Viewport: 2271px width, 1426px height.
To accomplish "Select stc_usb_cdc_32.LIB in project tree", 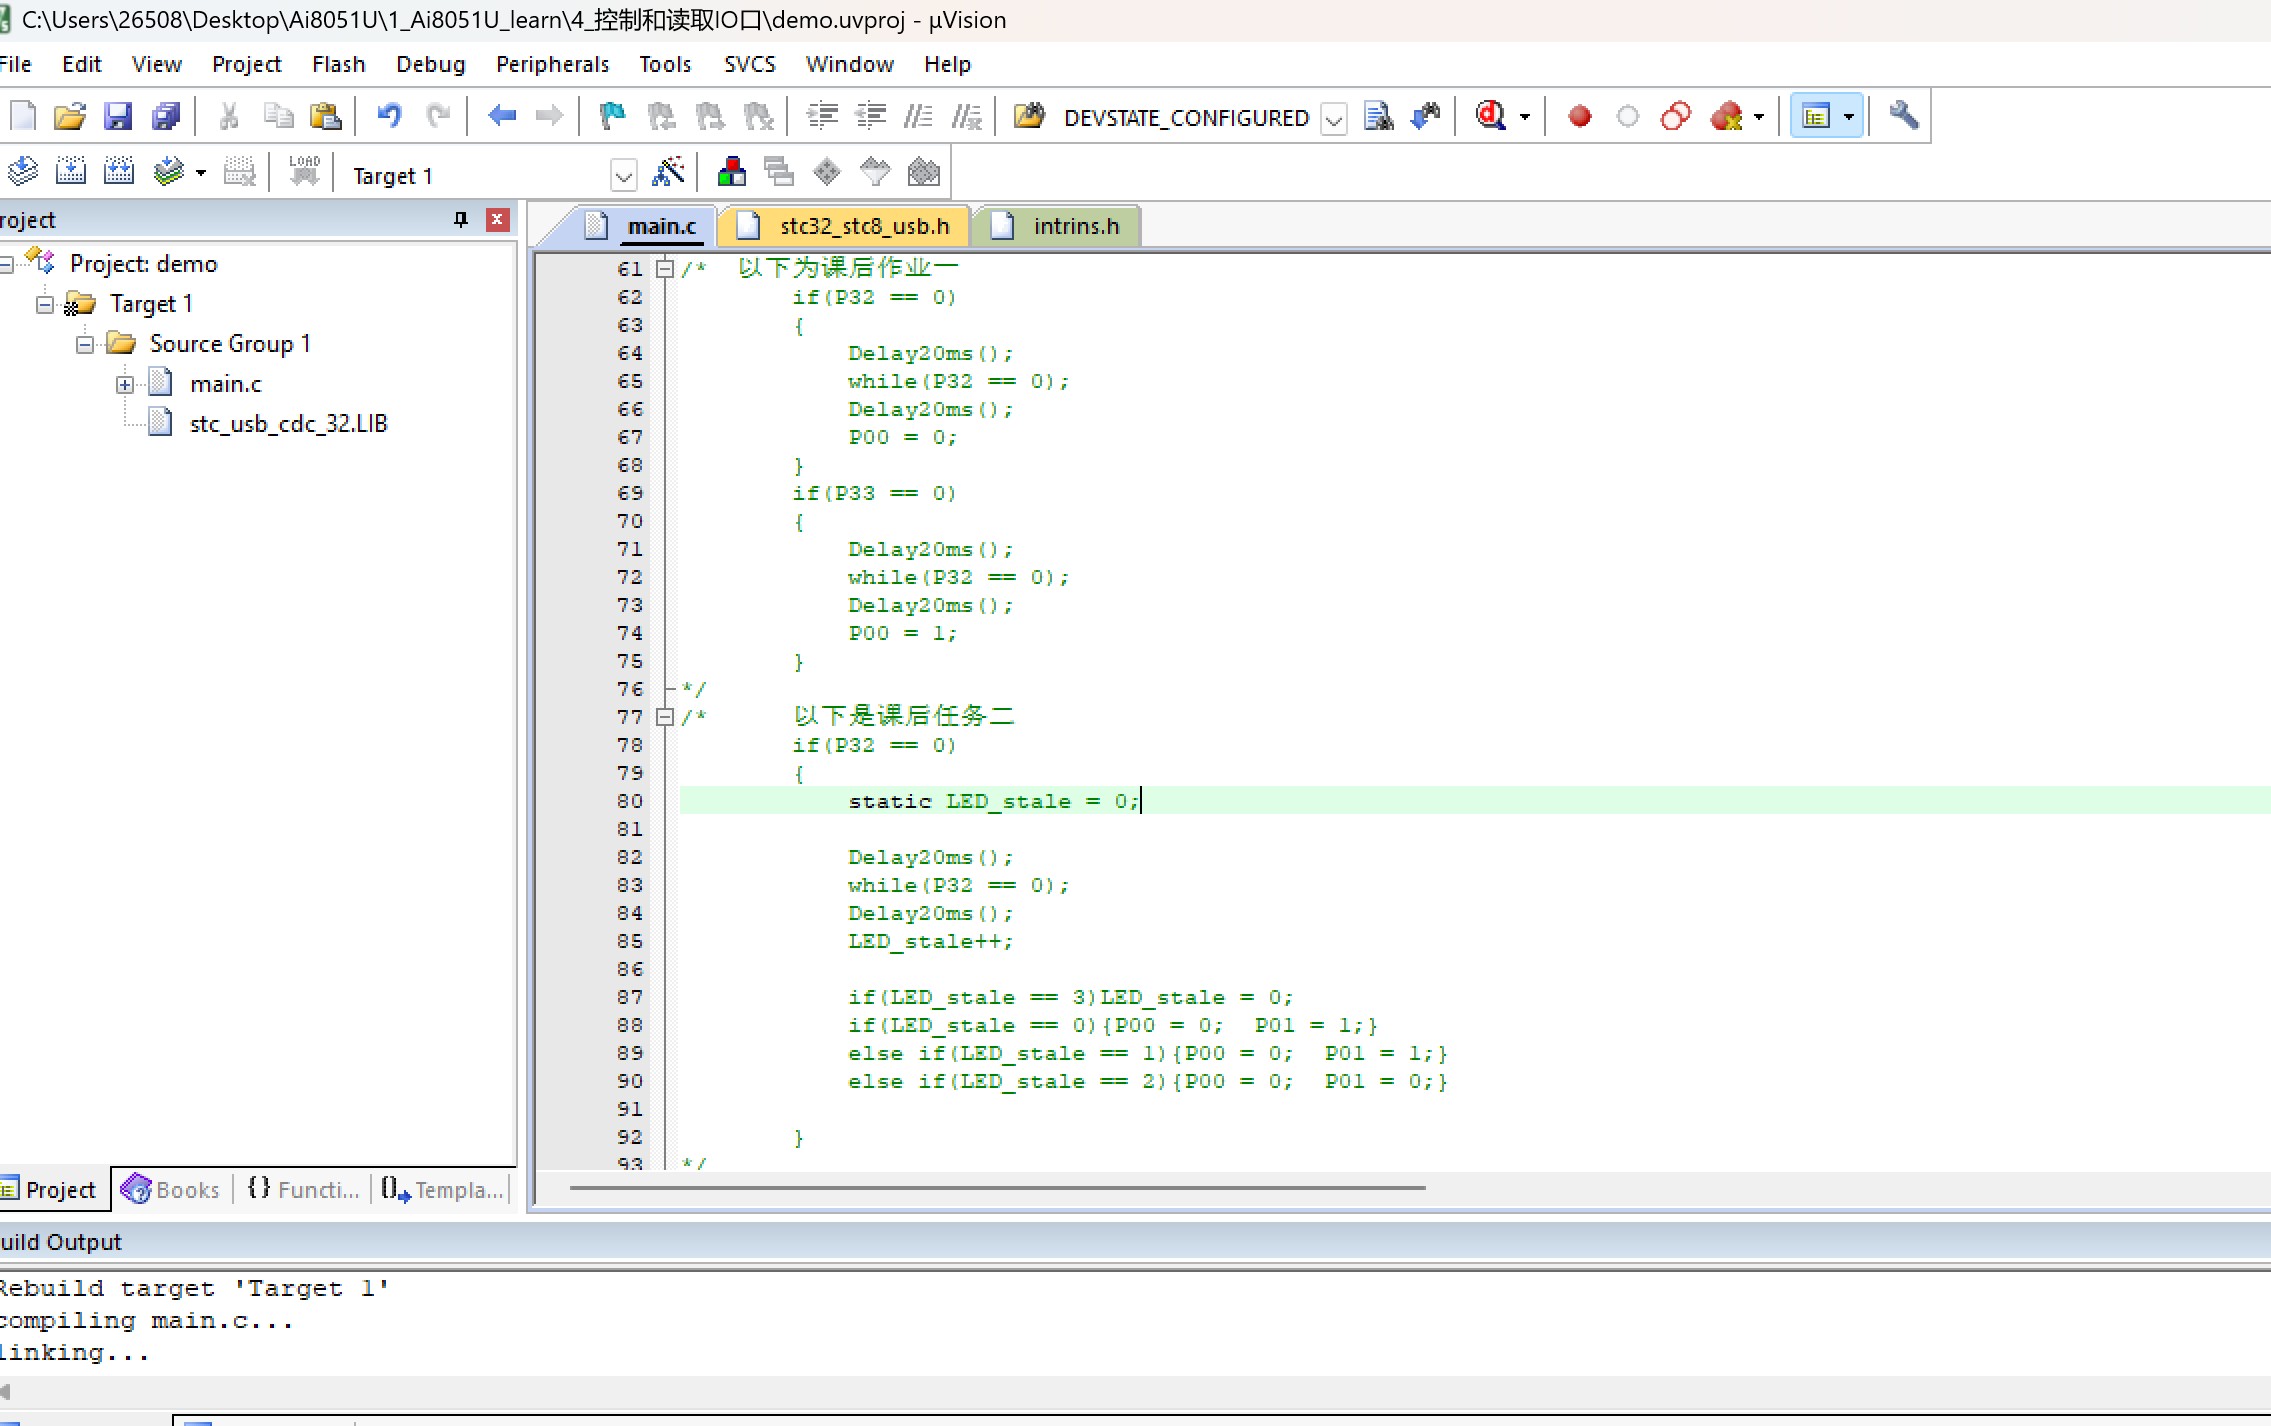I will (x=288, y=424).
